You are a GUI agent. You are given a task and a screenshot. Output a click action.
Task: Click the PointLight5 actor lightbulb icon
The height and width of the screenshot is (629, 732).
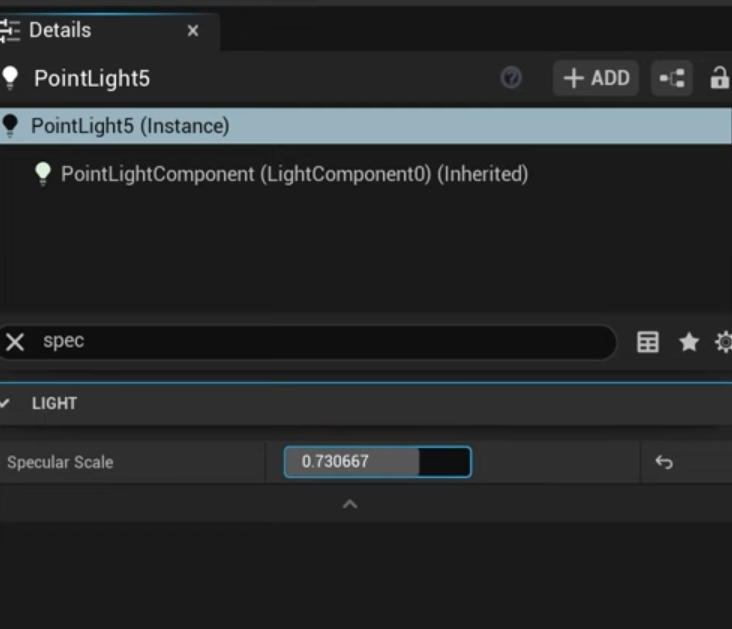(11, 78)
